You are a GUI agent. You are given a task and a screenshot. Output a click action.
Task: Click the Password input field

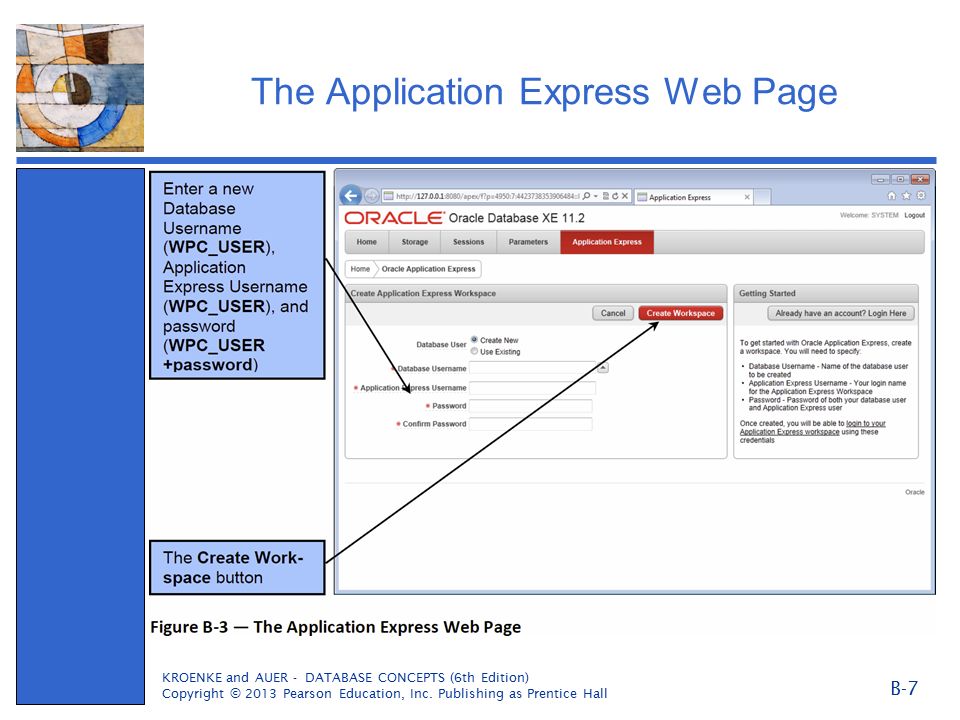(530, 406)
